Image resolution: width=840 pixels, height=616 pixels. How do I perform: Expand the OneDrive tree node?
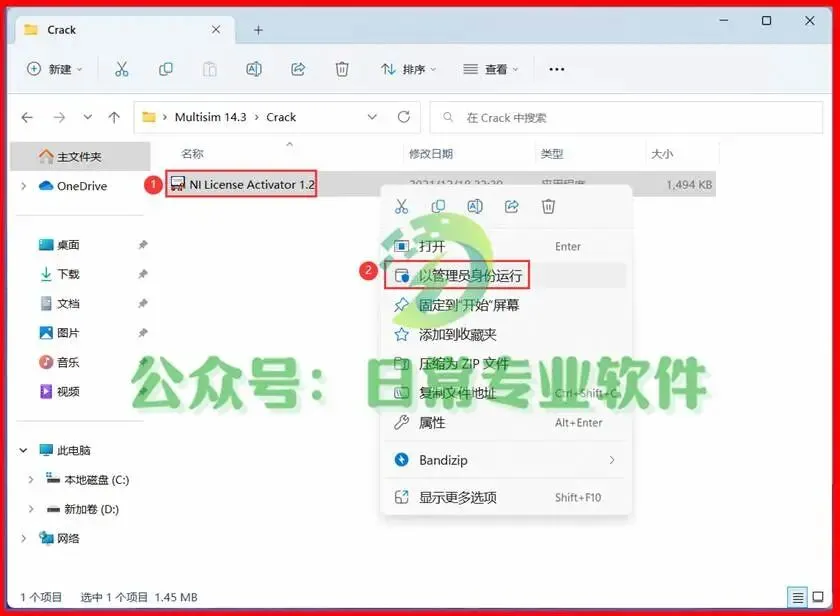(23, 186)
